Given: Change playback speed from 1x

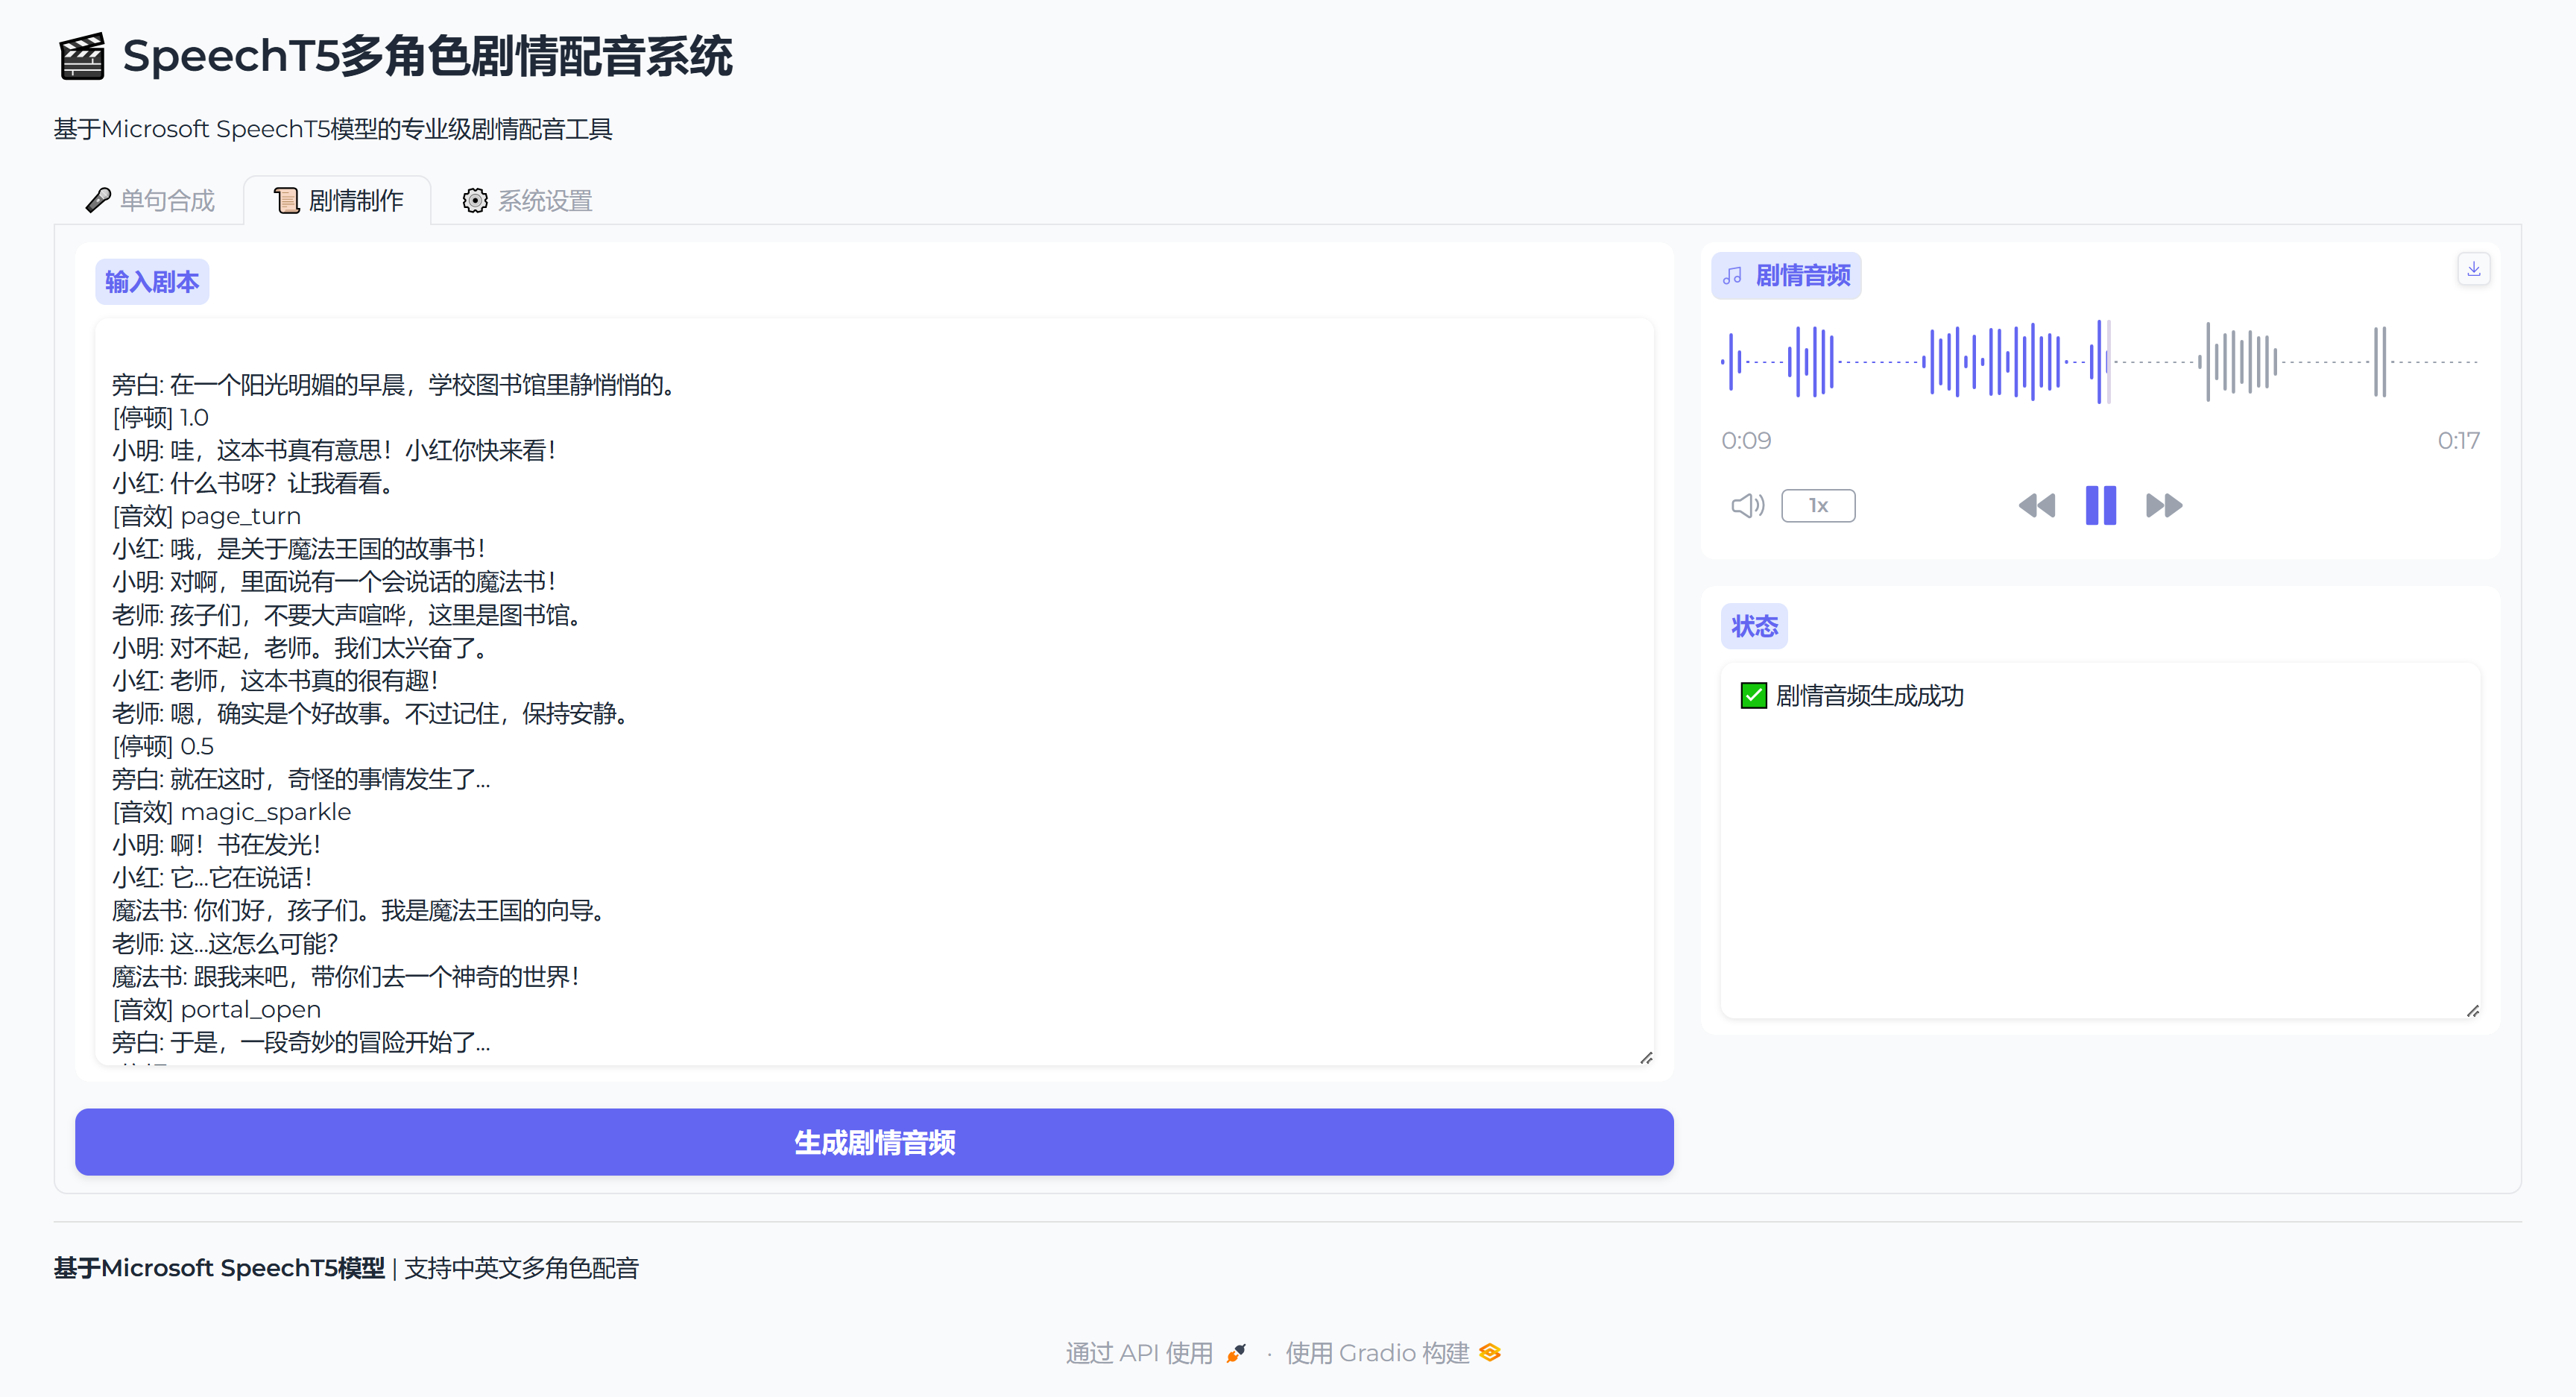Looking at the screenshot, I should click(1817, 506).
